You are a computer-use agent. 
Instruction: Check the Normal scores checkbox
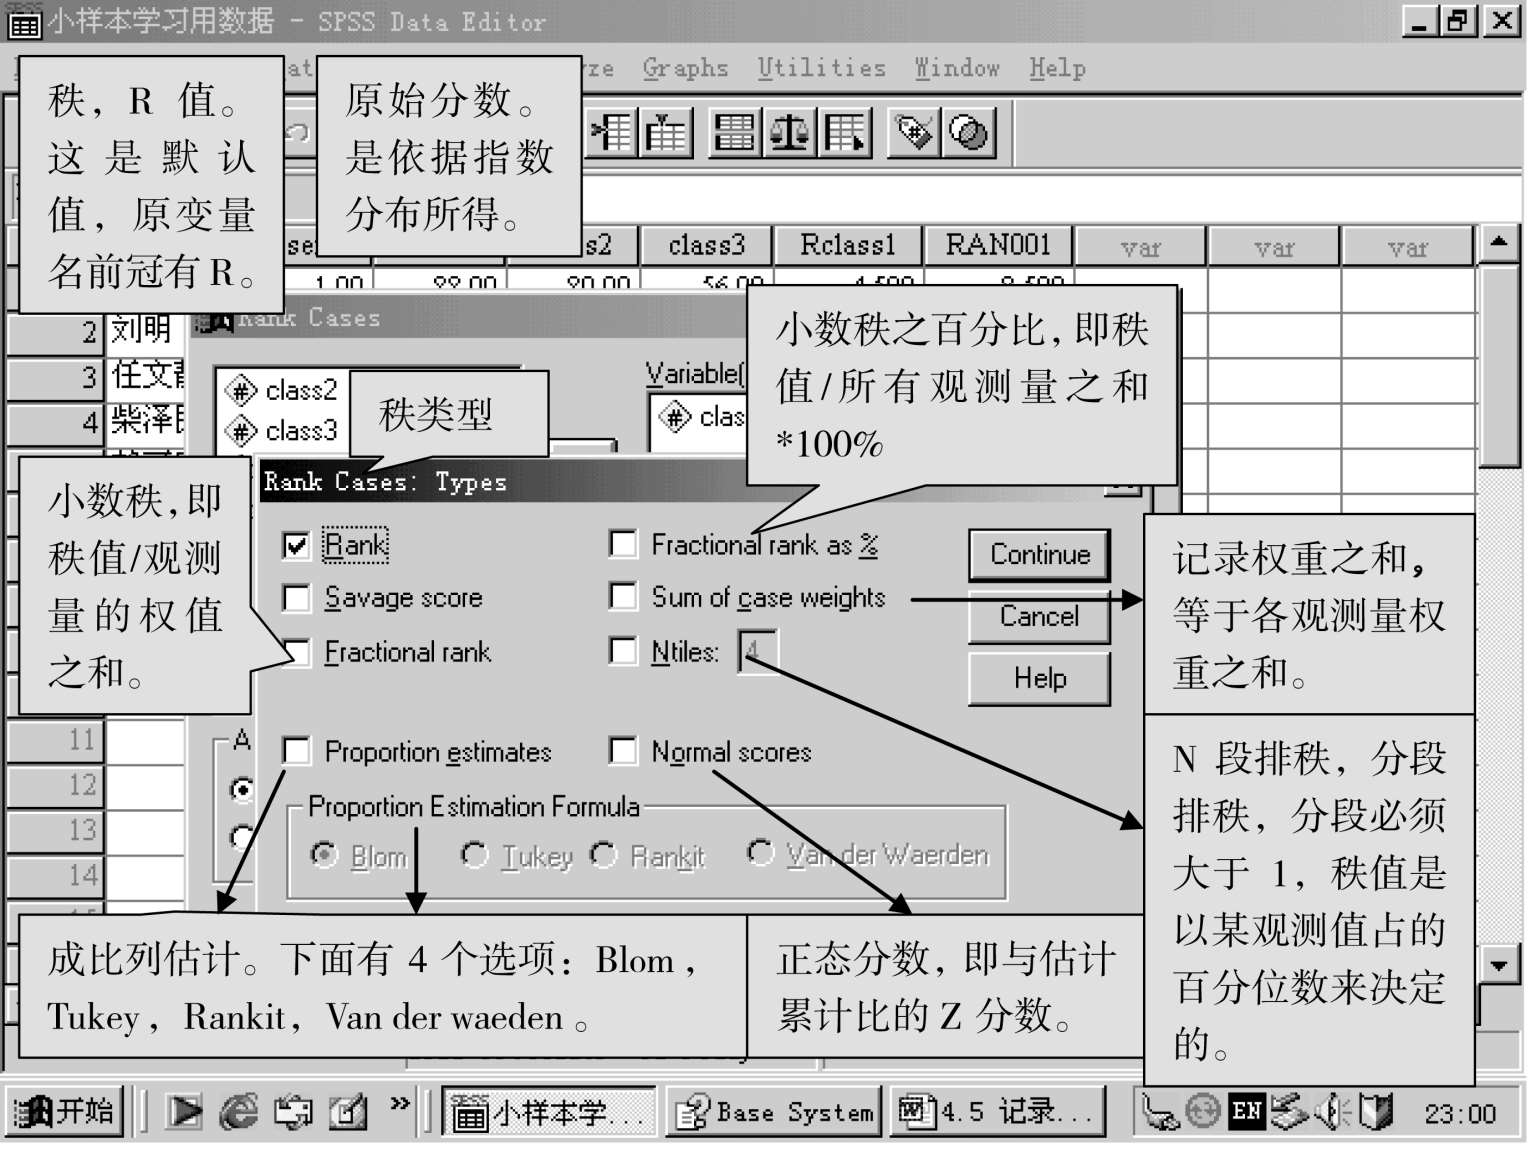[623, 751]
